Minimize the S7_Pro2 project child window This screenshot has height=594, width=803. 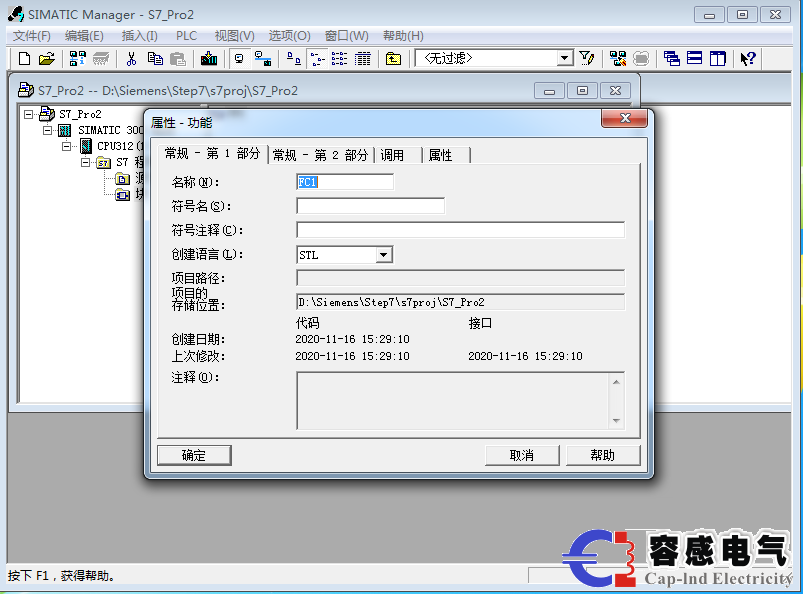(550, 91)
